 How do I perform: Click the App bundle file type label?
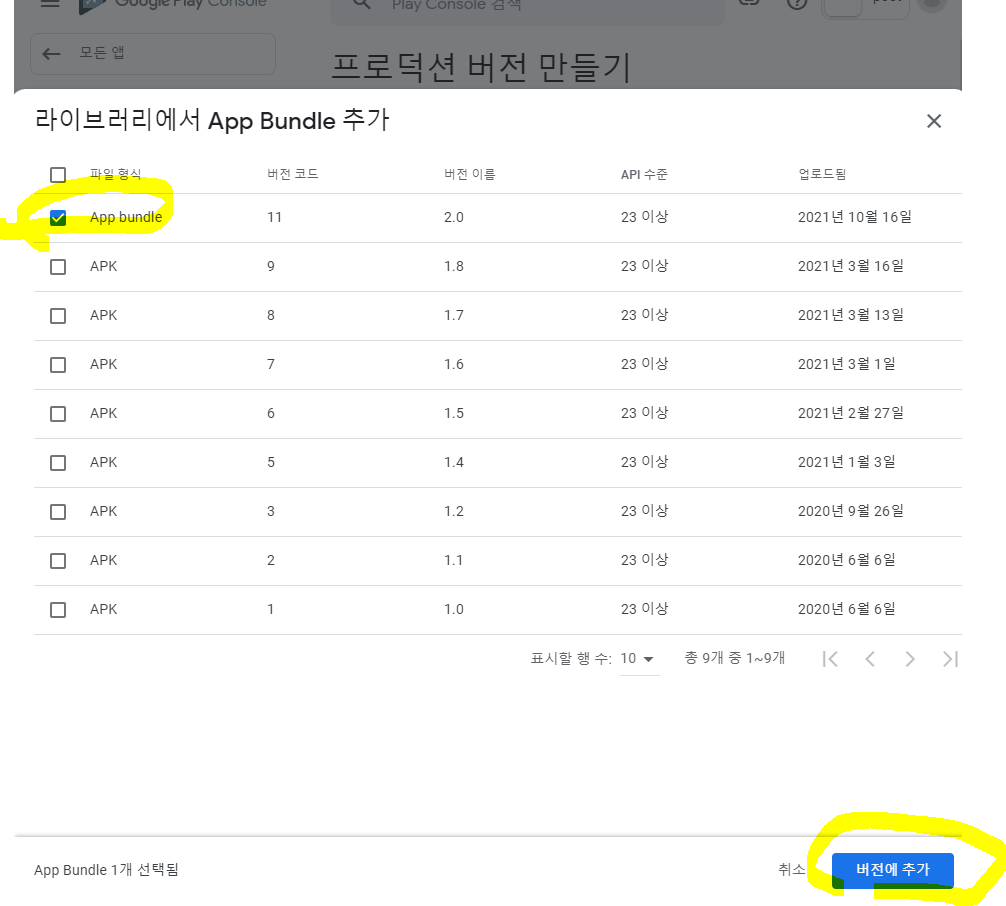(x=126, y=218)
